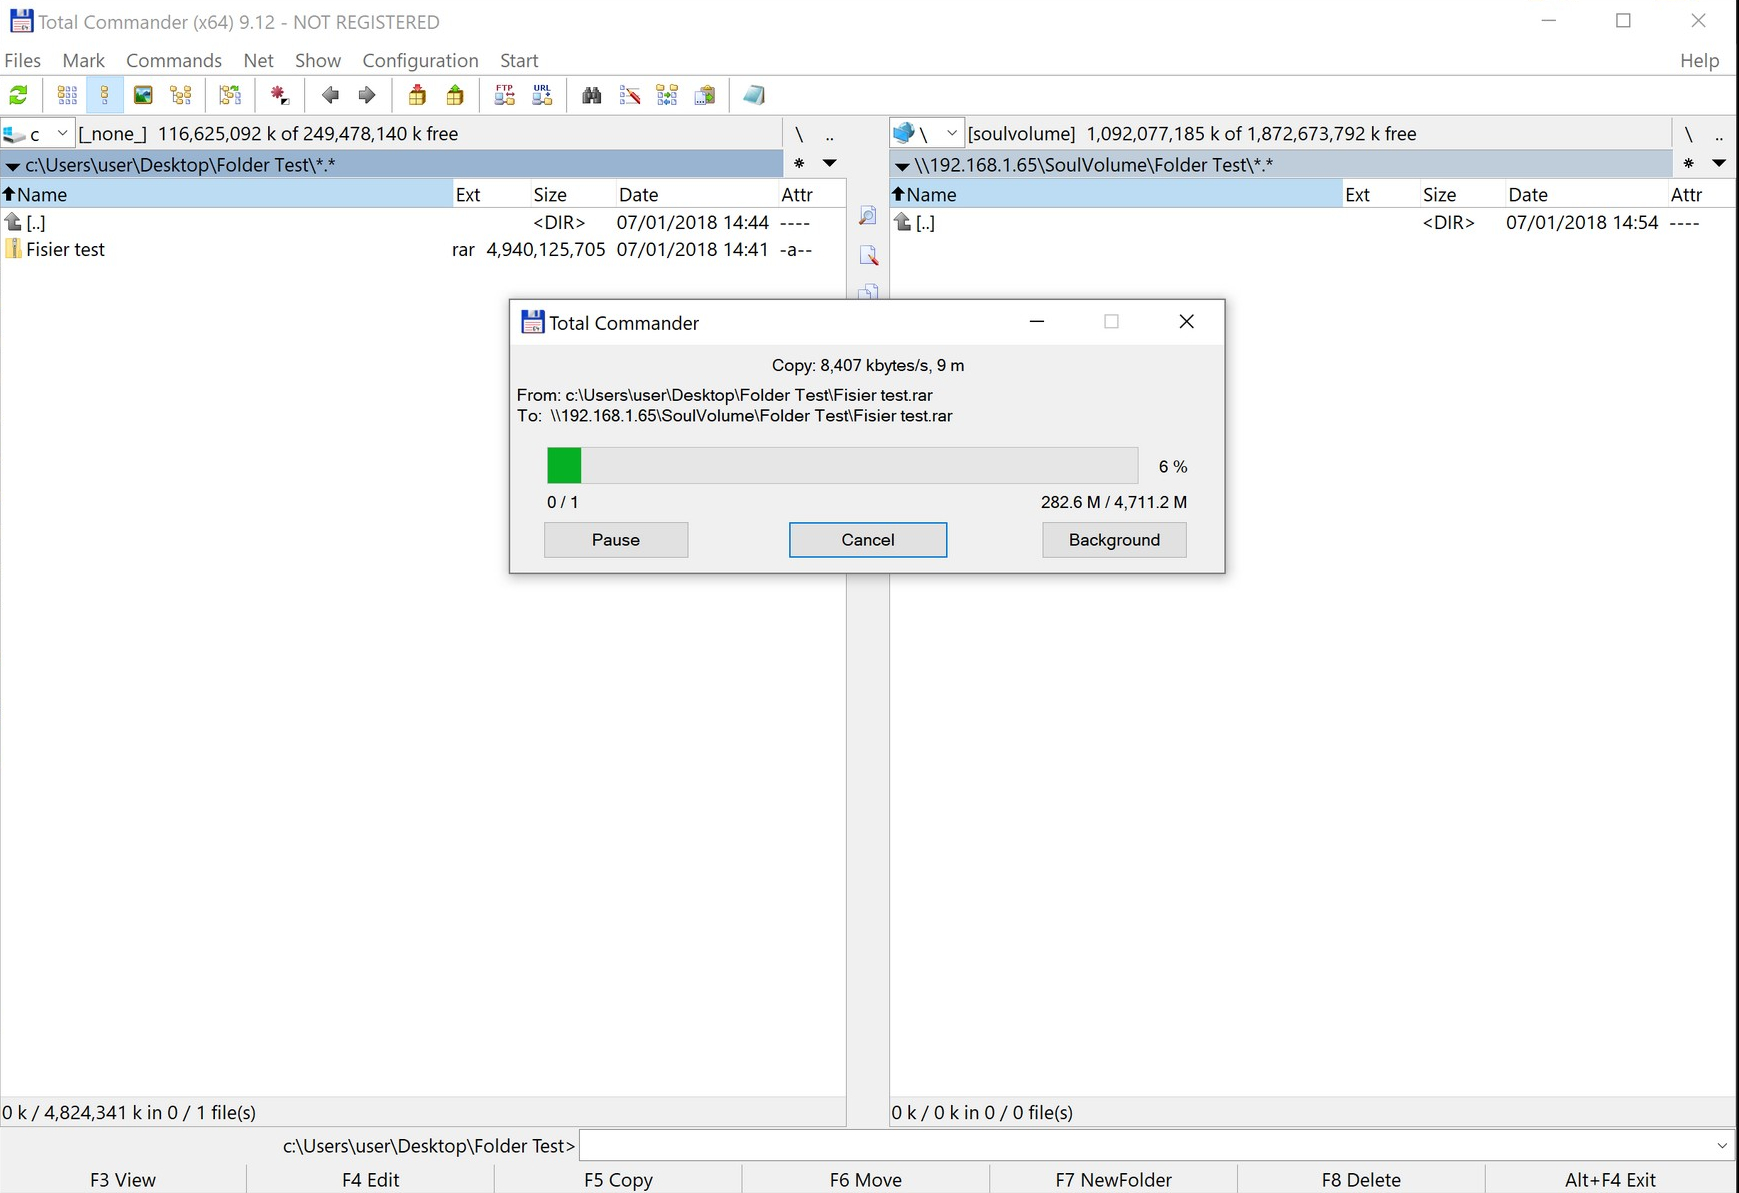Go to root with right panel backslash
The width and height of the screenshot is (1739, 1193).
pyautogui.click(x=1688, y=134)
